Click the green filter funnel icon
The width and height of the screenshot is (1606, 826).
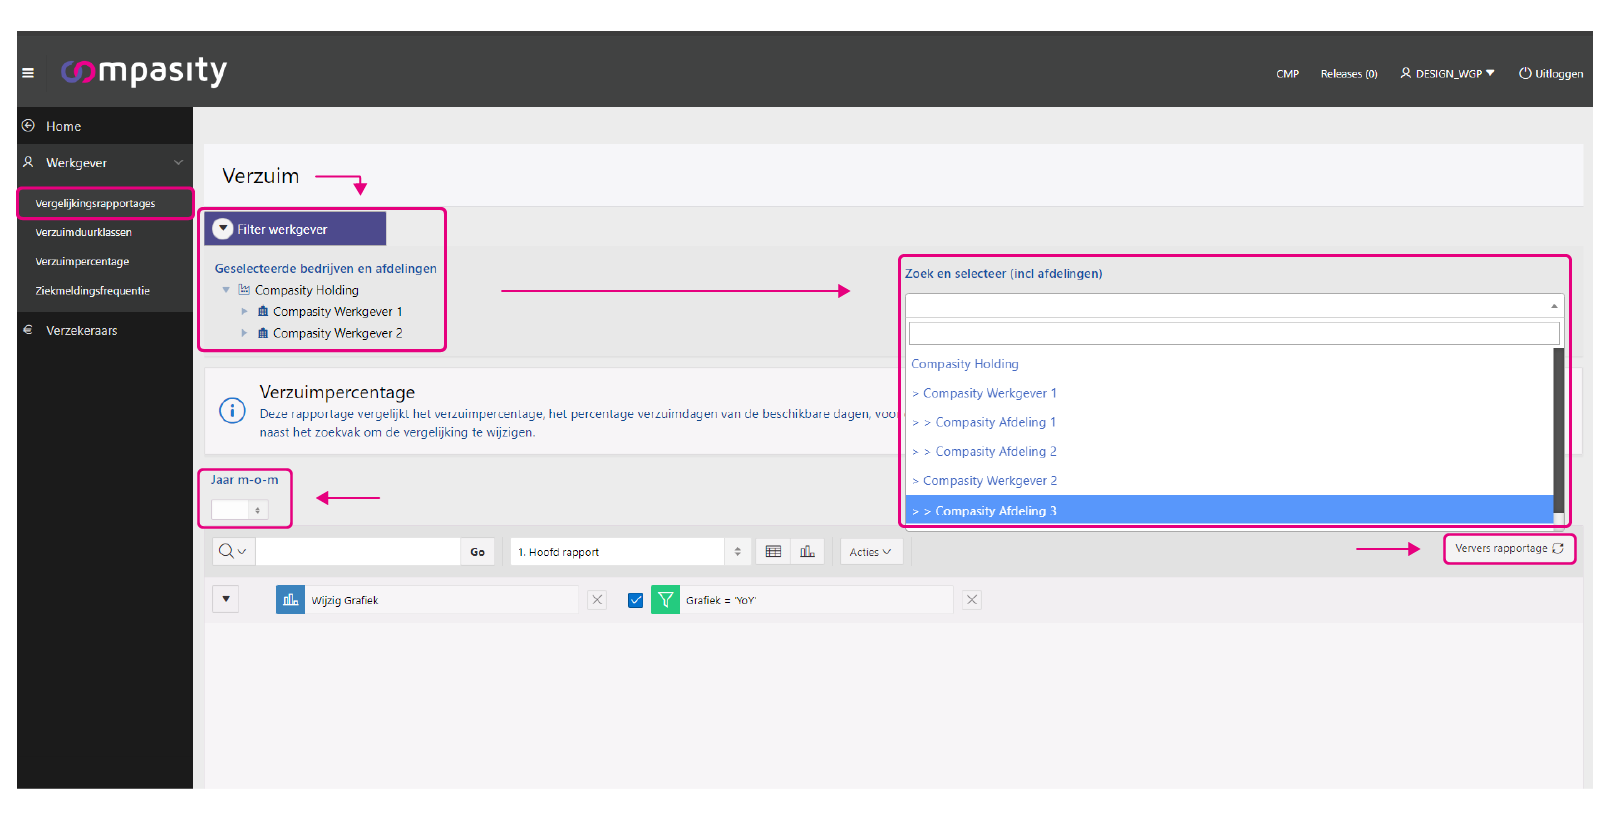pos(665,599)
